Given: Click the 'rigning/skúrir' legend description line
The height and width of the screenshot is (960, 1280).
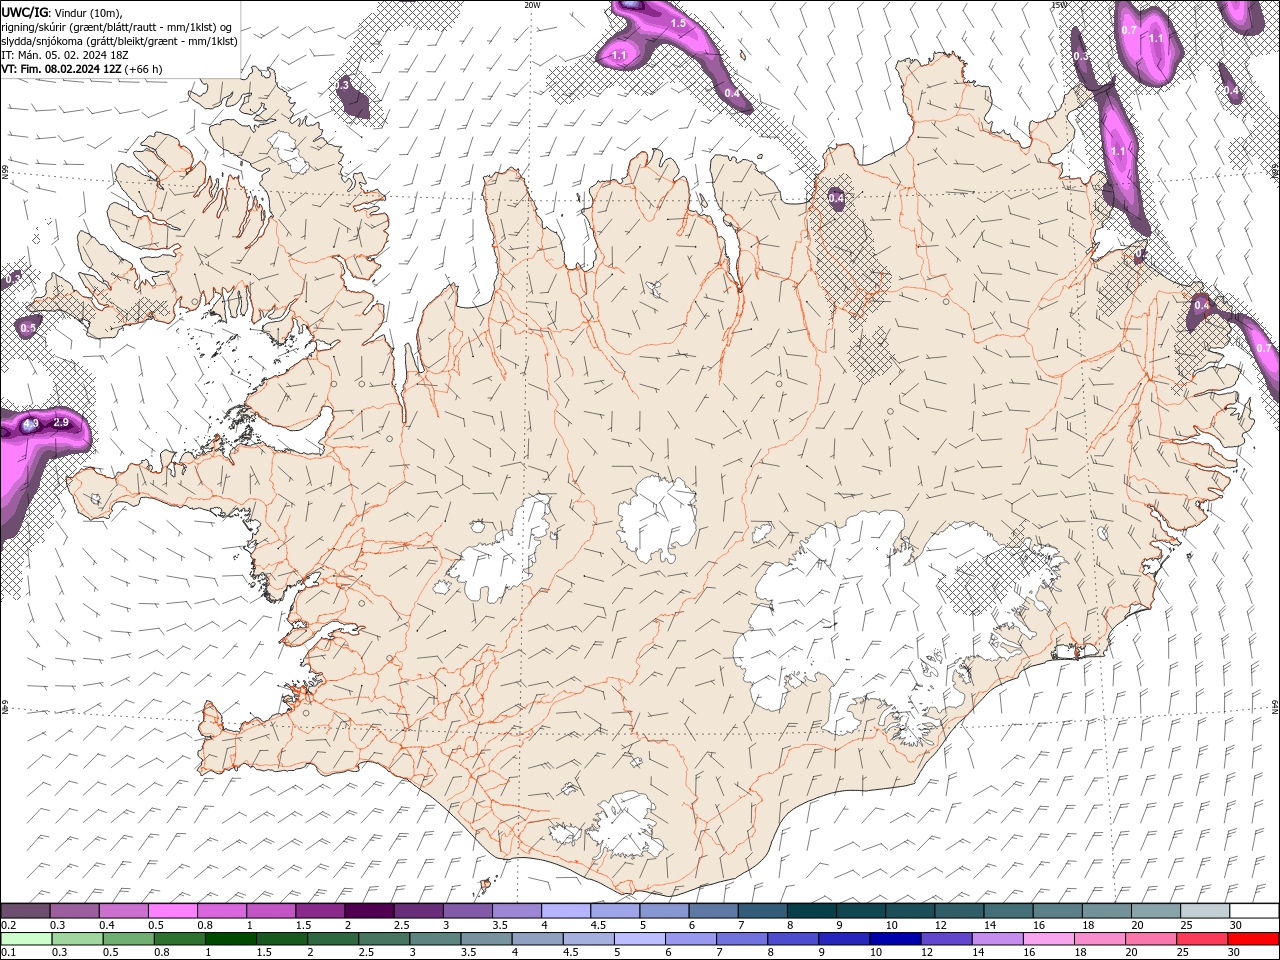Looking at the screenshot, I should 117,27.
